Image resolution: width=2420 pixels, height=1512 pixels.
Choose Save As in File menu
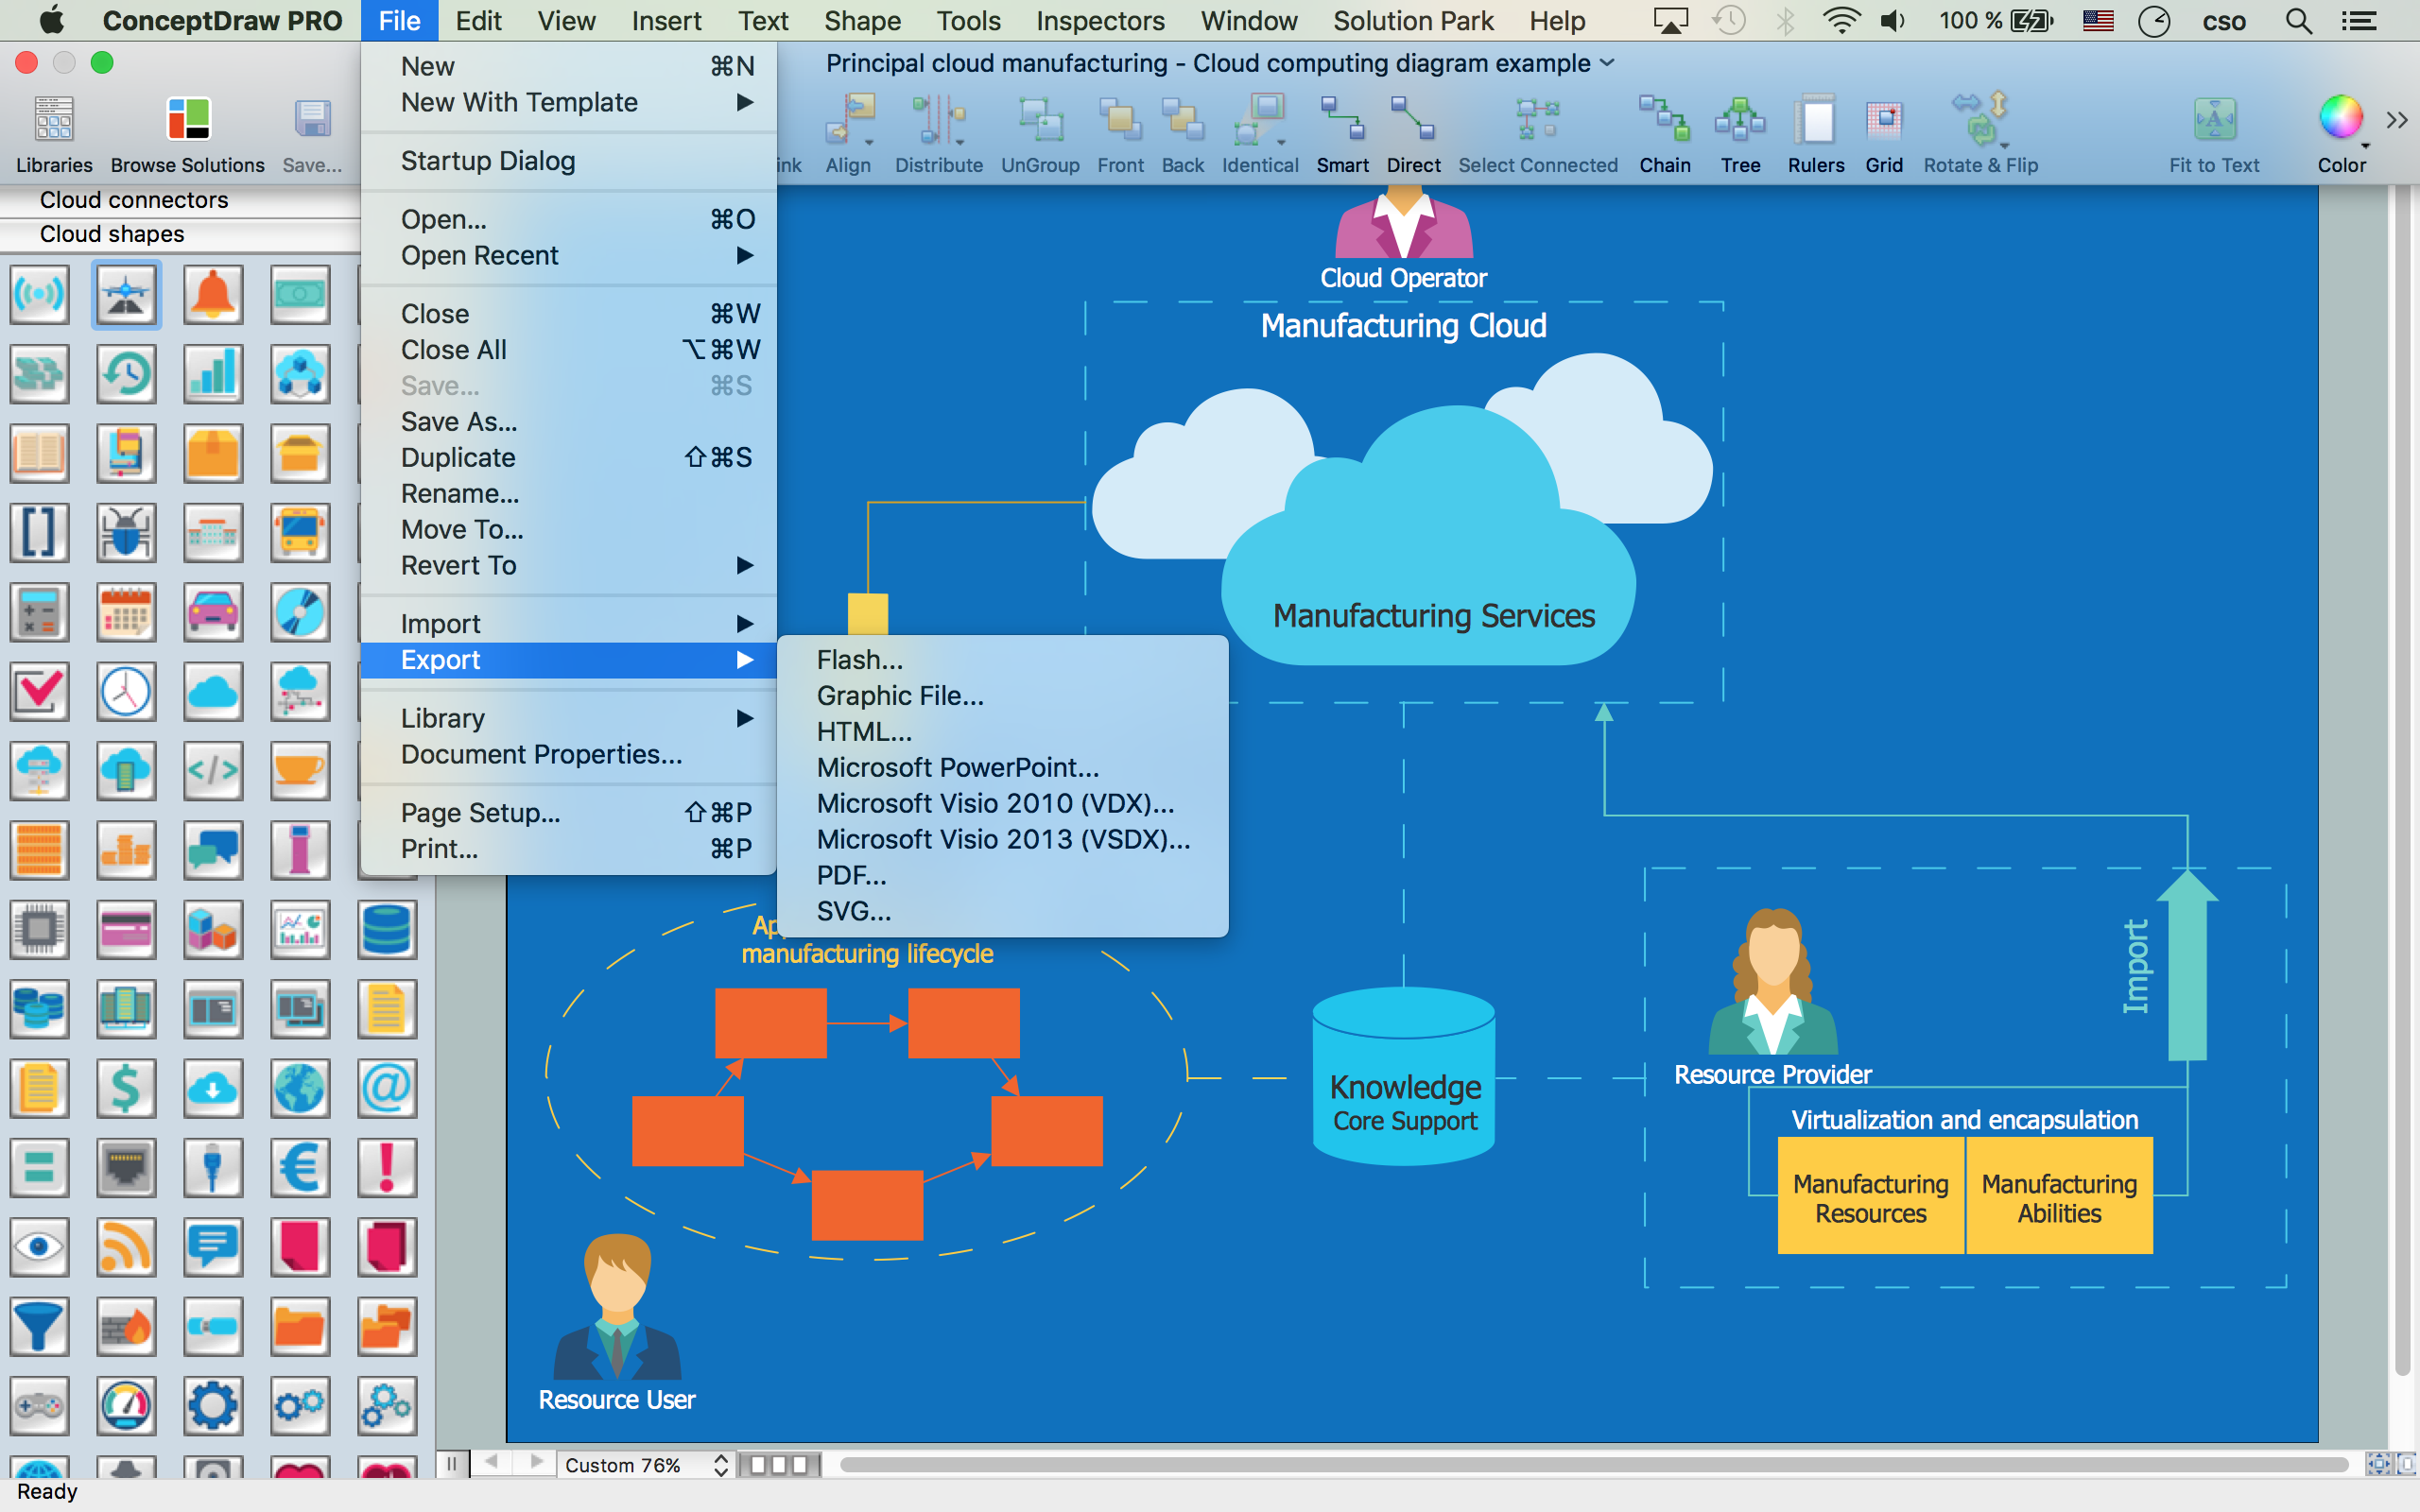(568, 421)
